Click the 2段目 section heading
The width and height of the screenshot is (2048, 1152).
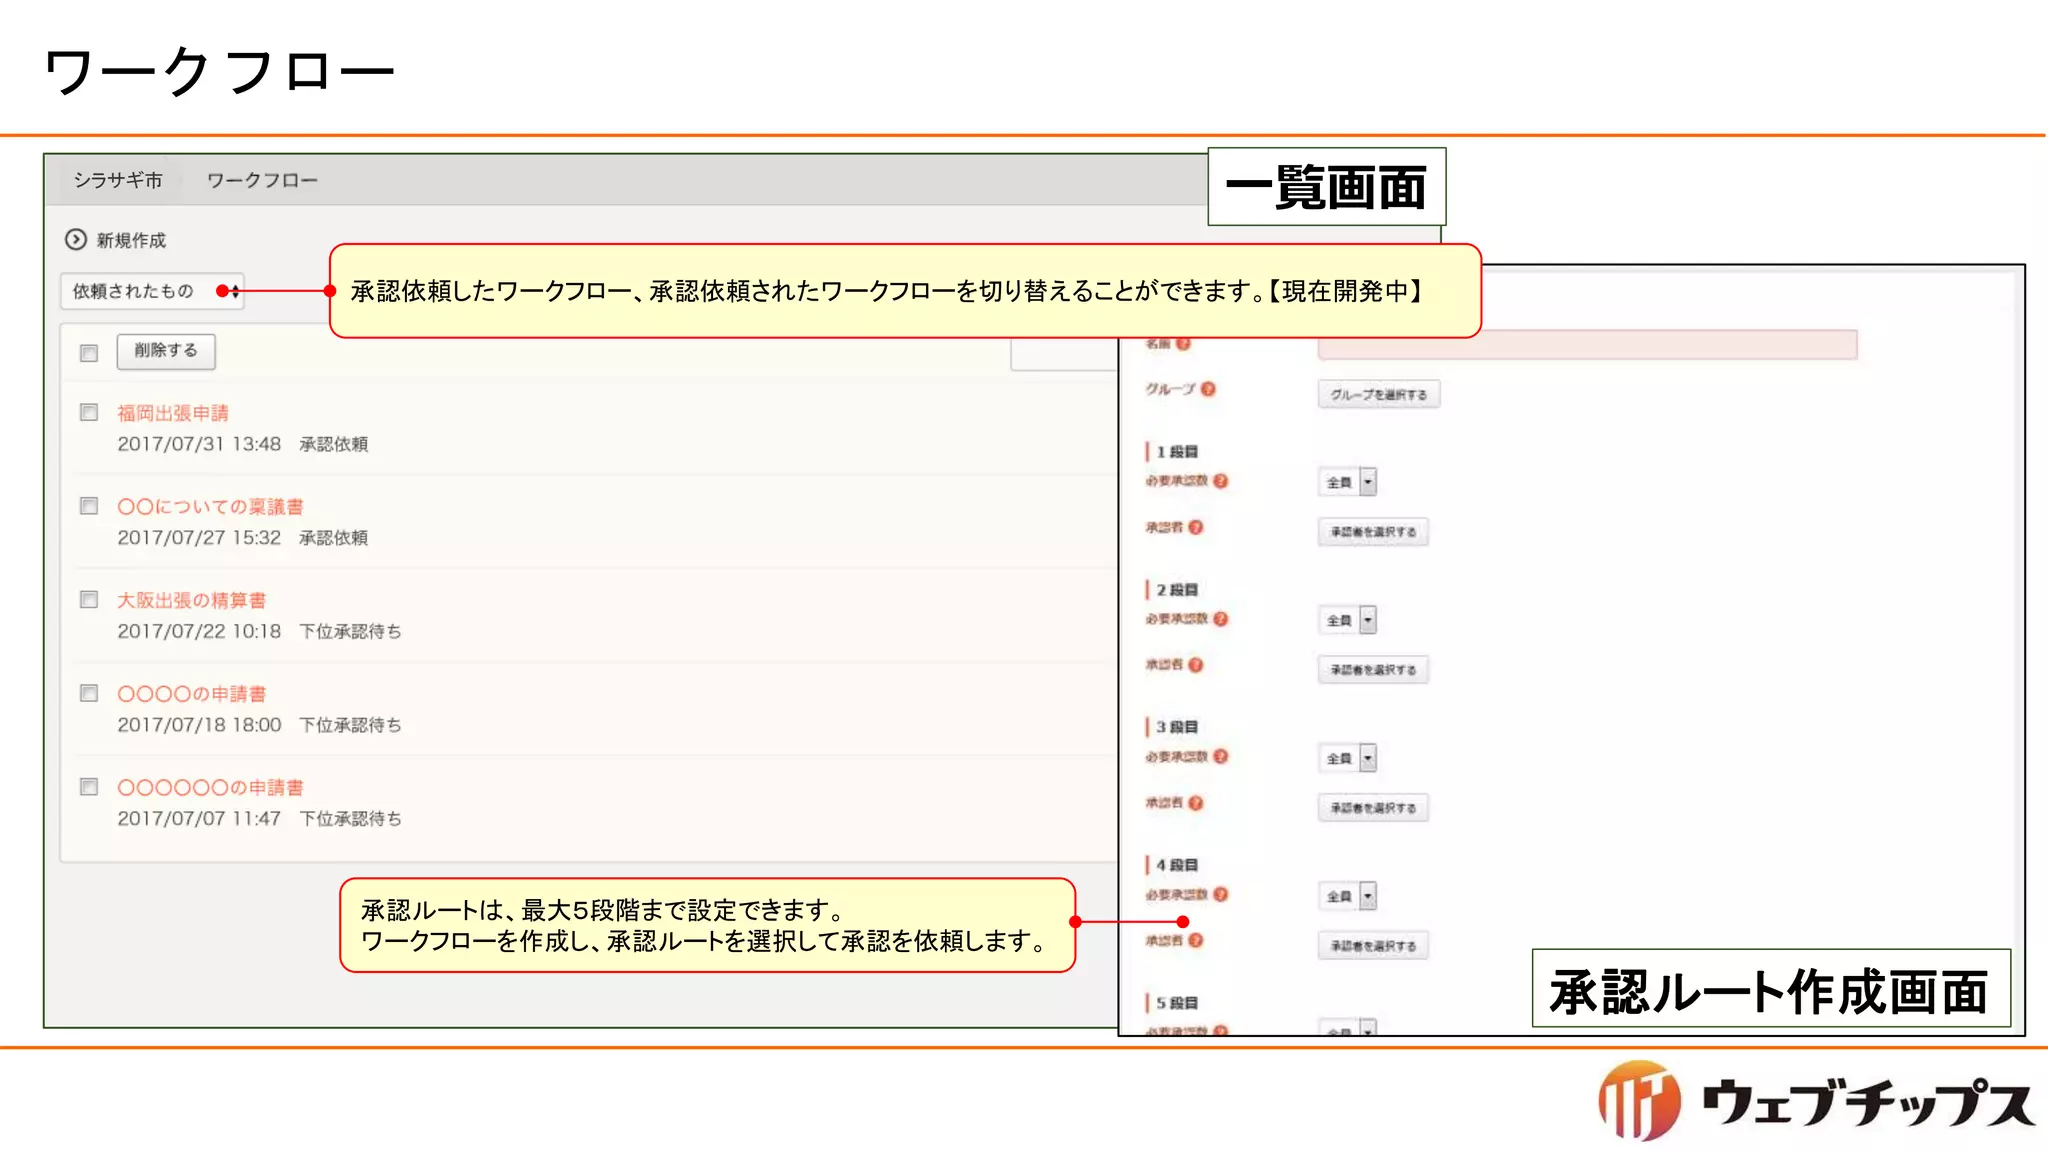(1177, 590)
